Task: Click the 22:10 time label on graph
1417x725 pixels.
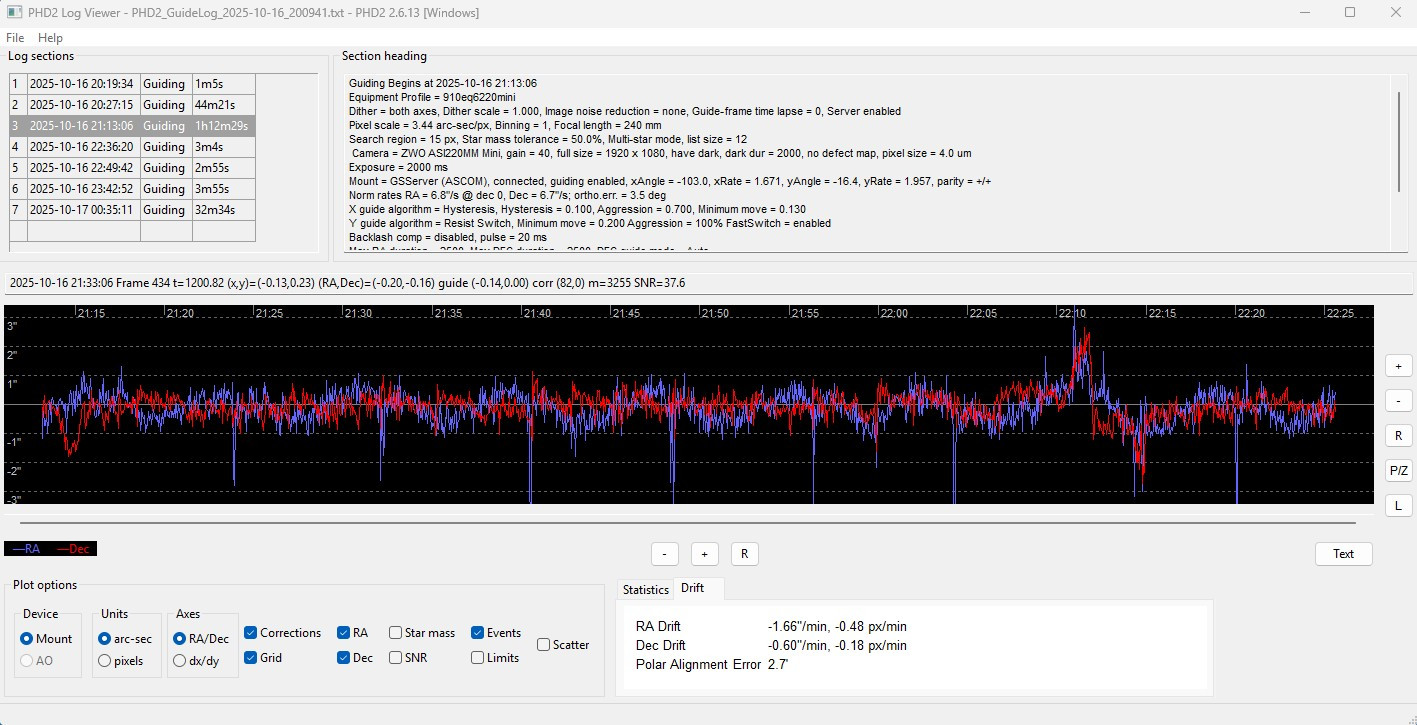Action: click(x=1072, y=313)
